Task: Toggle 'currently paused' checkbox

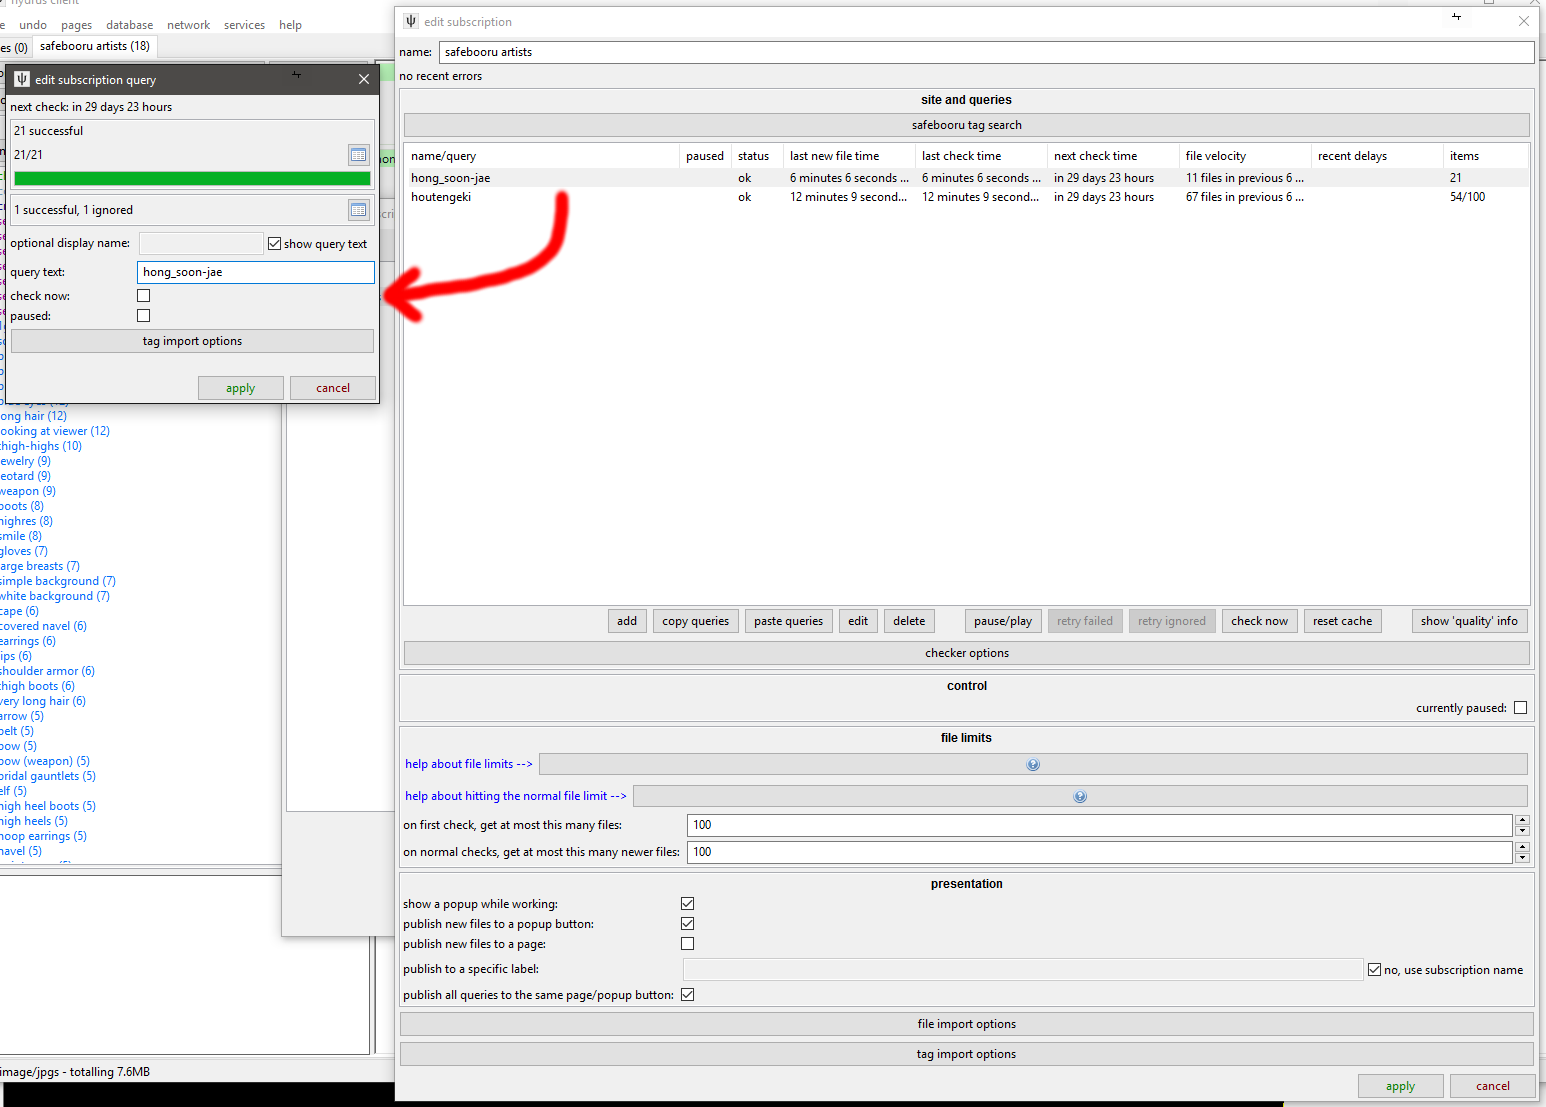Action: pos(1521,708)
